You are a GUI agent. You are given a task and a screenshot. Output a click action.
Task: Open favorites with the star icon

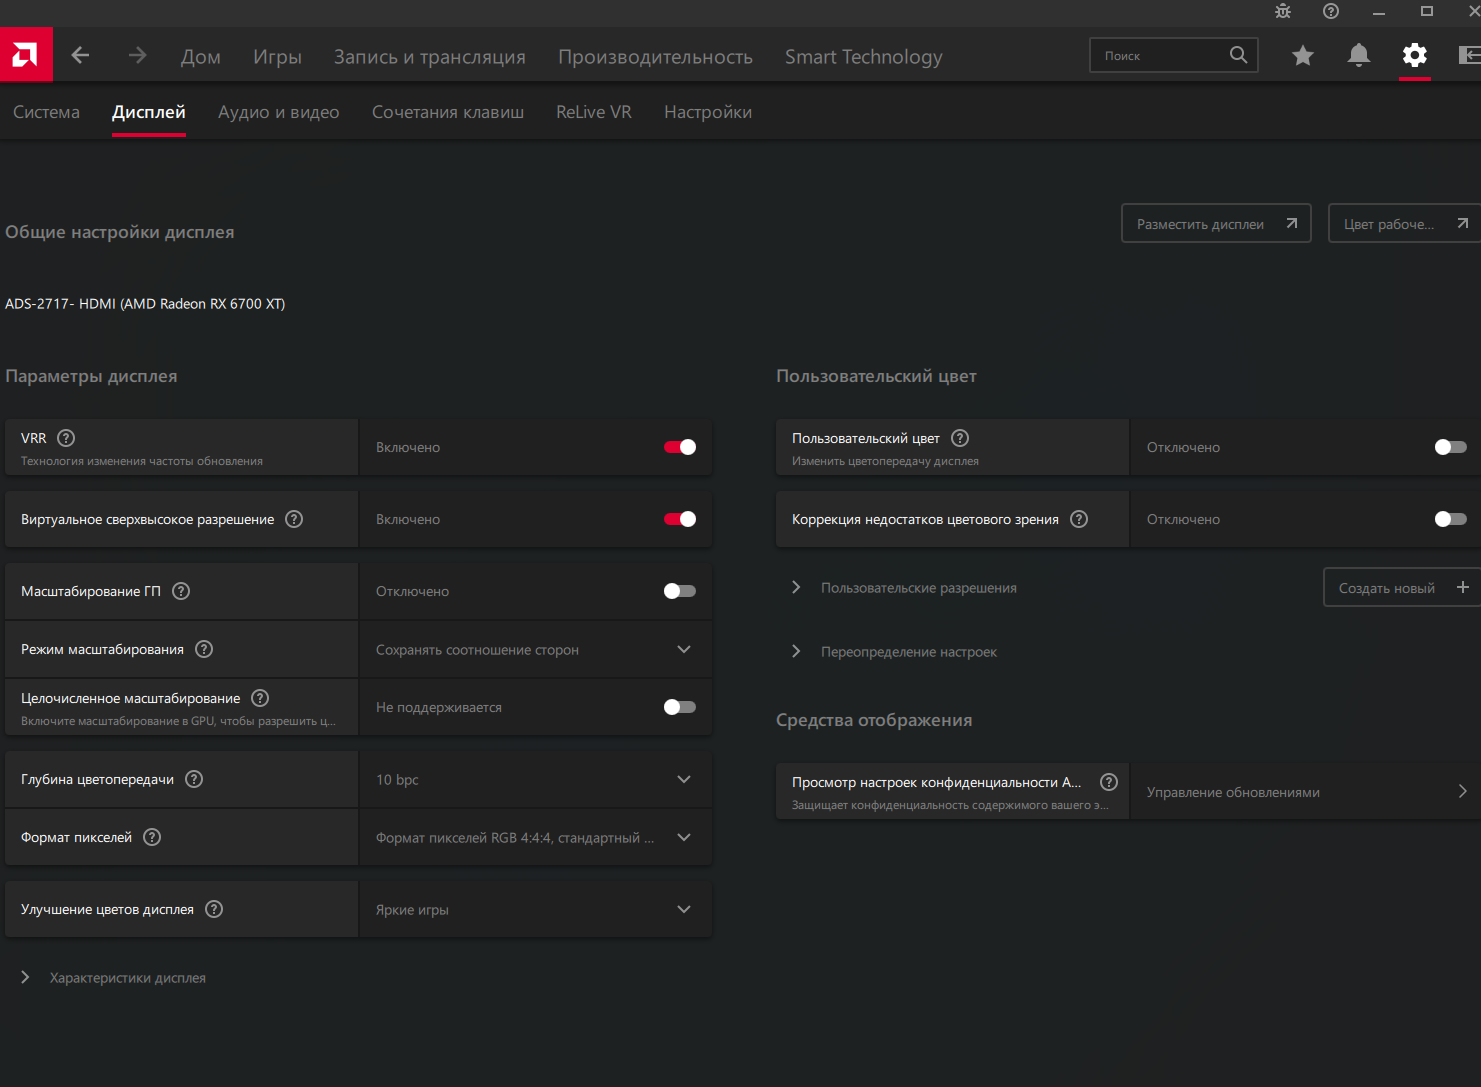click(1302, 56)
